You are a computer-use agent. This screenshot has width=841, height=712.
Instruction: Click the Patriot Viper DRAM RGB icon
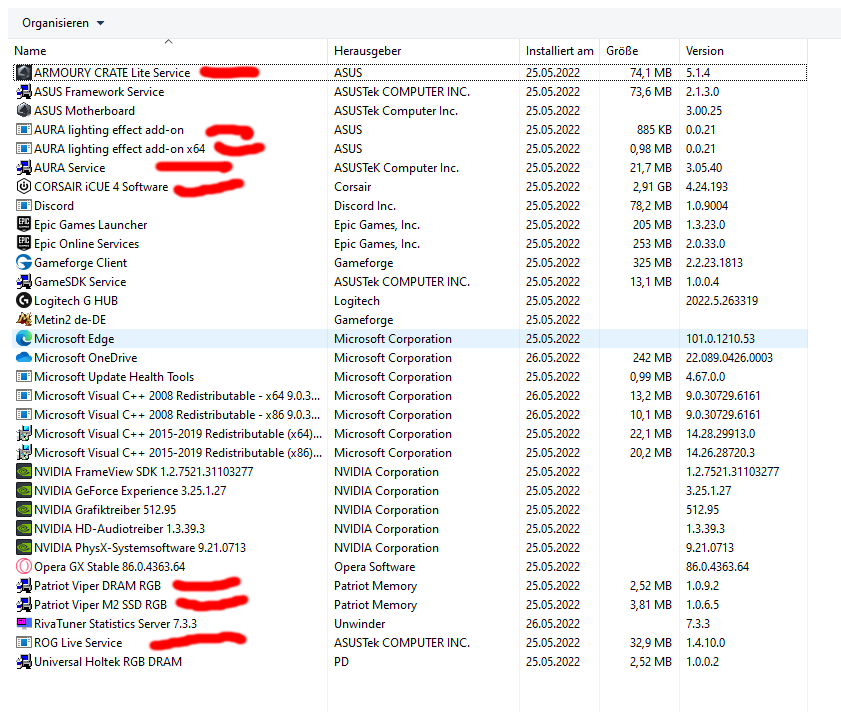(24, 585)
